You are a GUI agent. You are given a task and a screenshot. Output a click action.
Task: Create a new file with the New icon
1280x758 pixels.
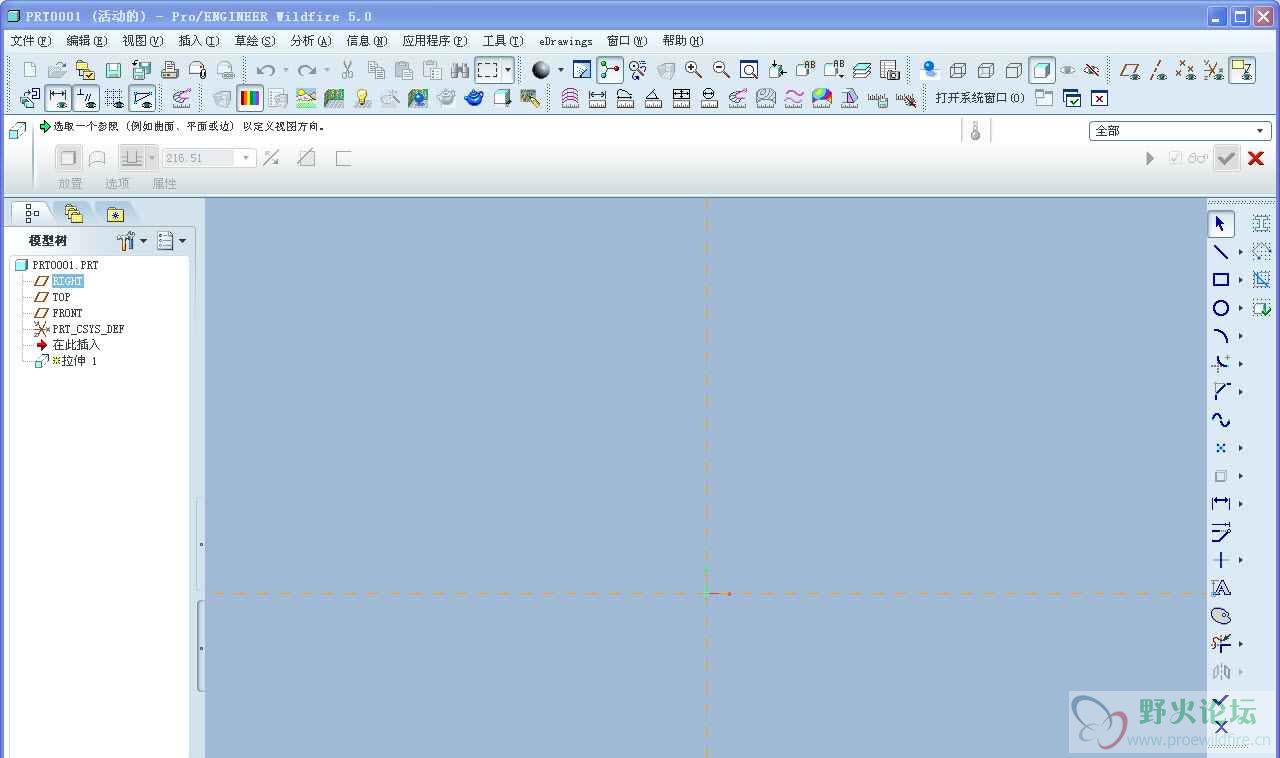click(30, 70)
